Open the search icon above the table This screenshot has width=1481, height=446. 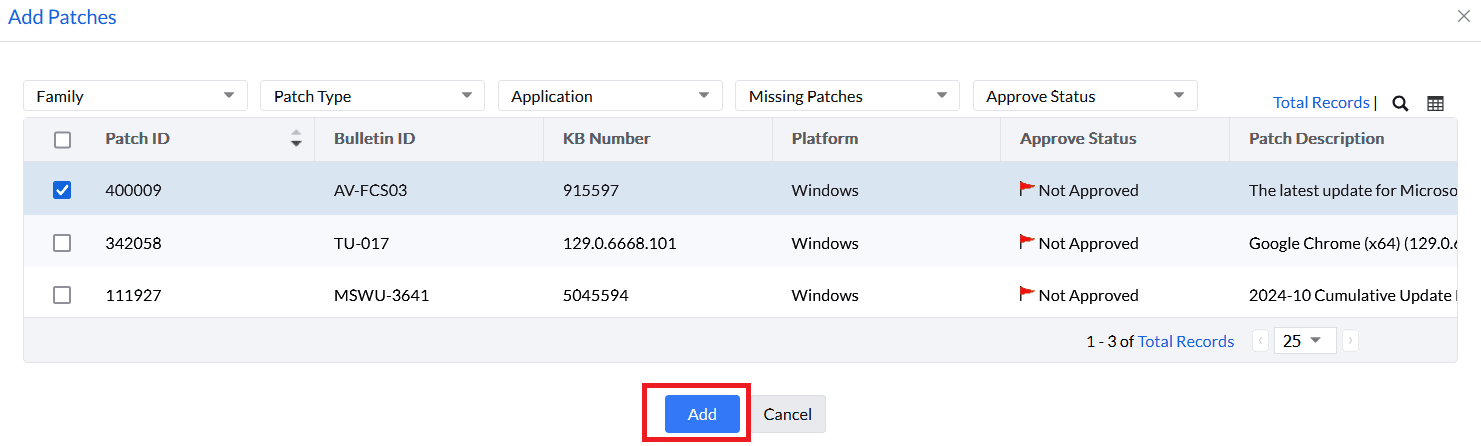tap(1400, 103)
